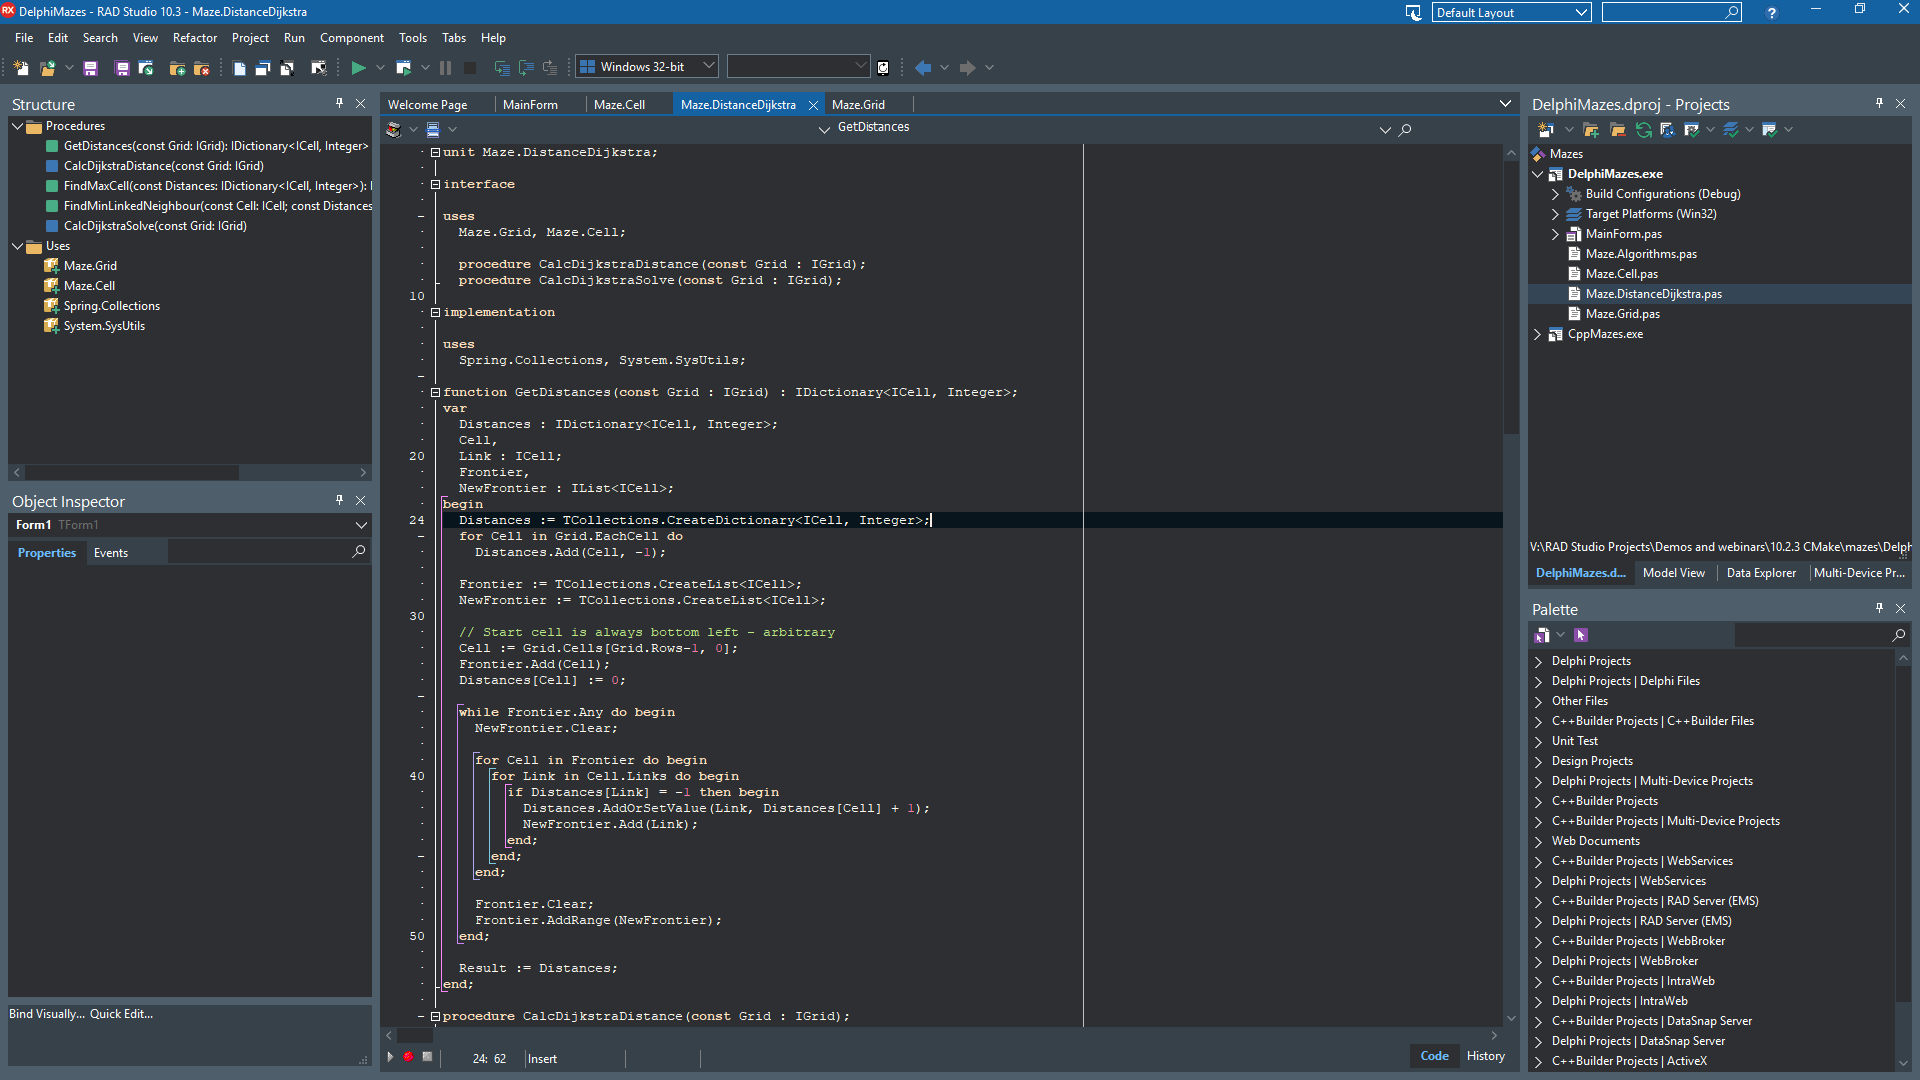Switch to the Maze.Cell editor tab
Screen dimensions: 1920x1080
click(x=619, y=104)
